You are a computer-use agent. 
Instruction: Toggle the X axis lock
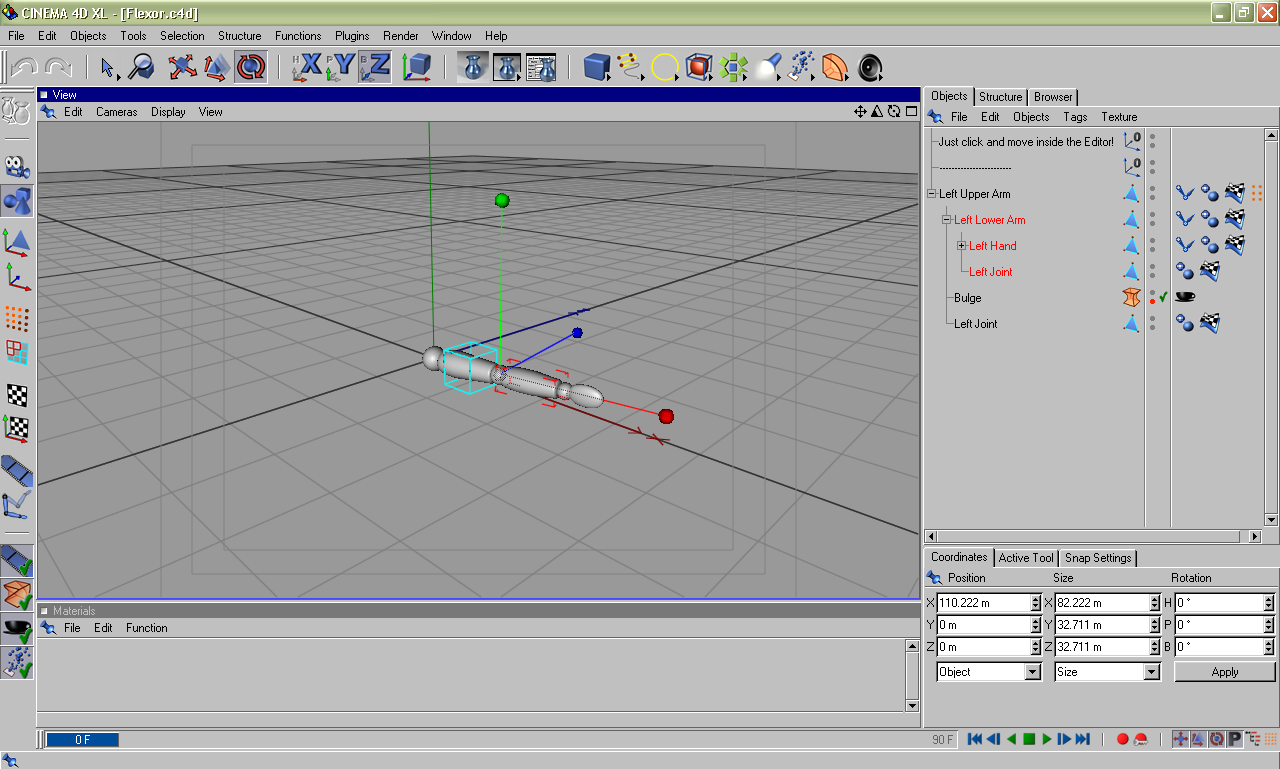[307, 67]
